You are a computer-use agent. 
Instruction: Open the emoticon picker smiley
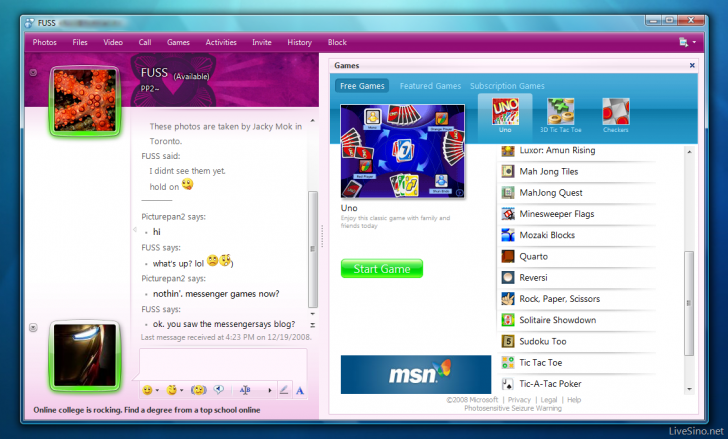(147, 390)
